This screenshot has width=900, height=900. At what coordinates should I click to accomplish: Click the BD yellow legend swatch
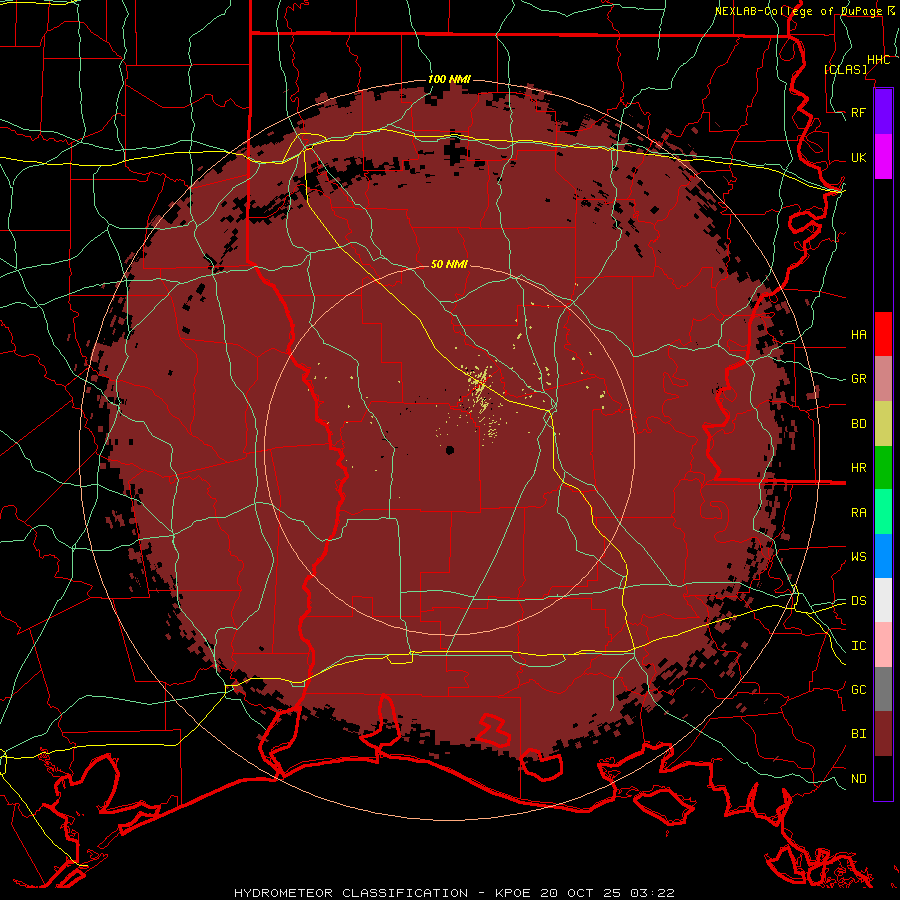point(883,423)
